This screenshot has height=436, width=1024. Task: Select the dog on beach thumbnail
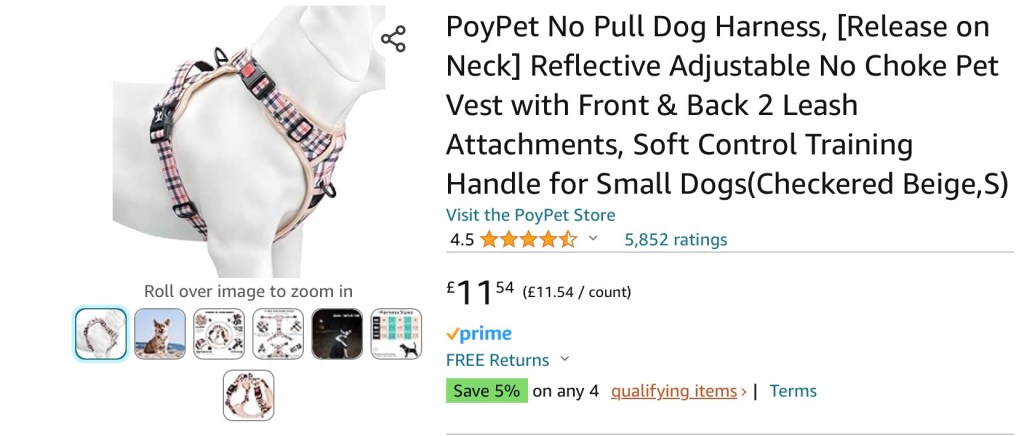click(160, 333)
